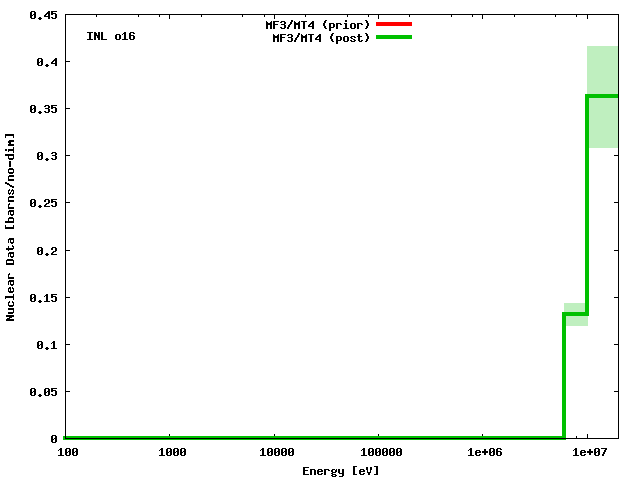Click the 0.05 y-axis tick label
640x480 pixels.
click(43, 392)
